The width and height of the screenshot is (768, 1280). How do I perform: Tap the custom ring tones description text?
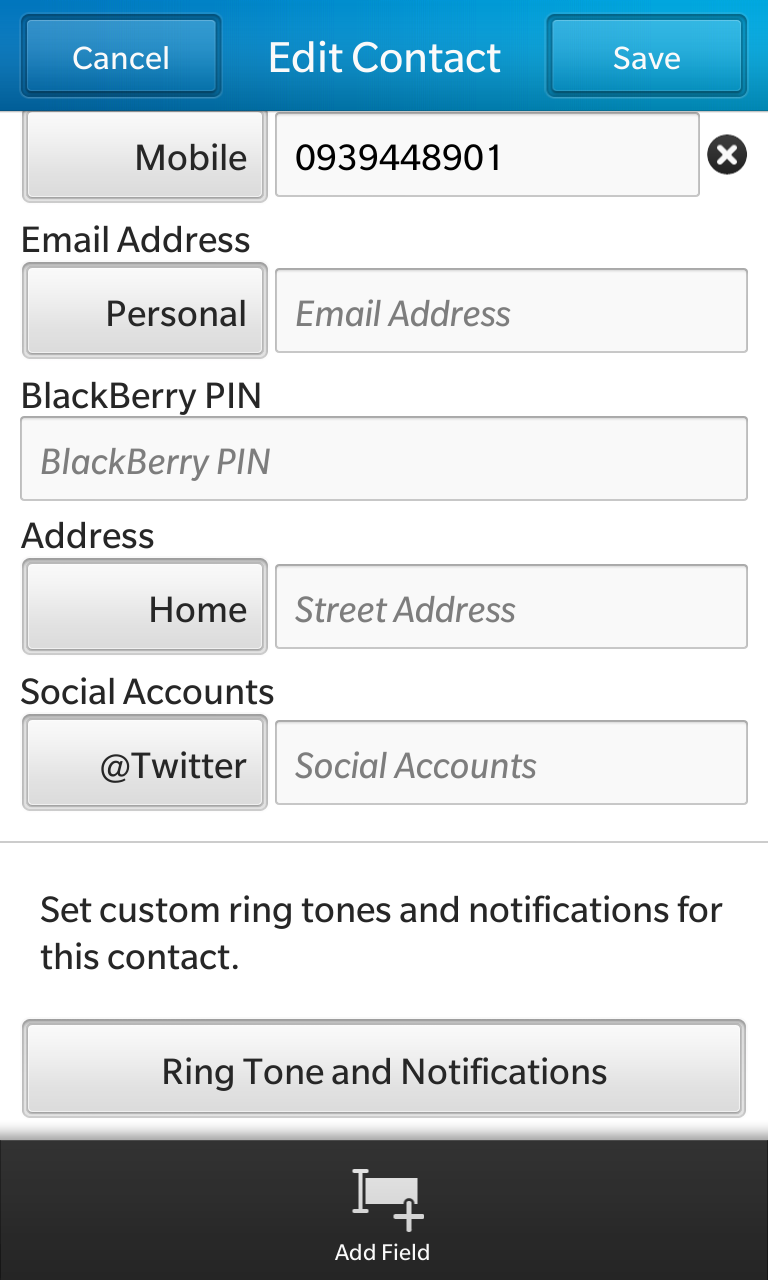[381, 933]
